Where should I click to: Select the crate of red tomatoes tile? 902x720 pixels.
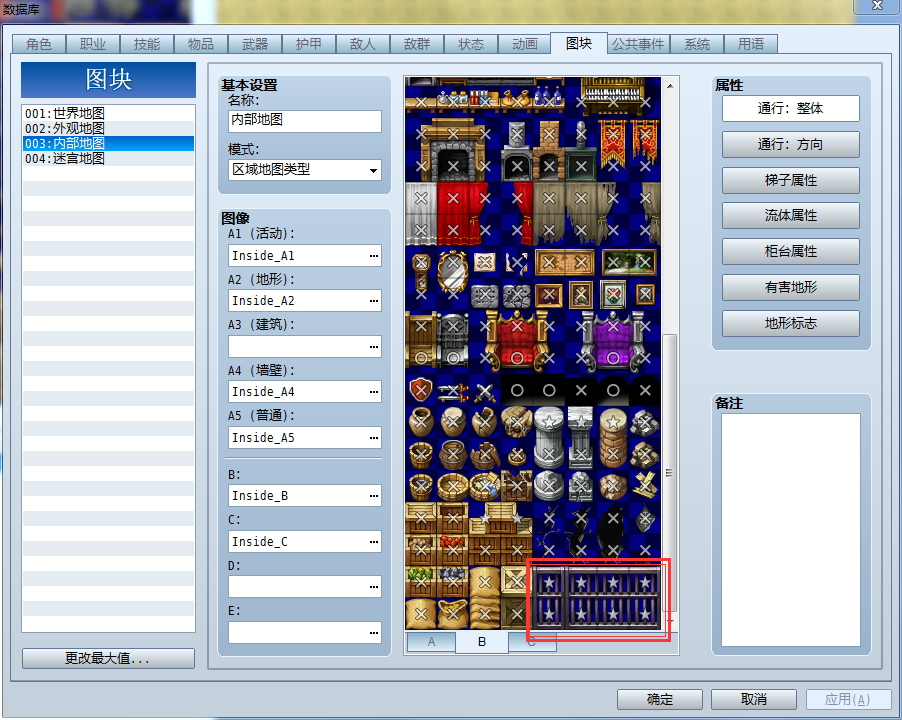click(x=453, y=550)
